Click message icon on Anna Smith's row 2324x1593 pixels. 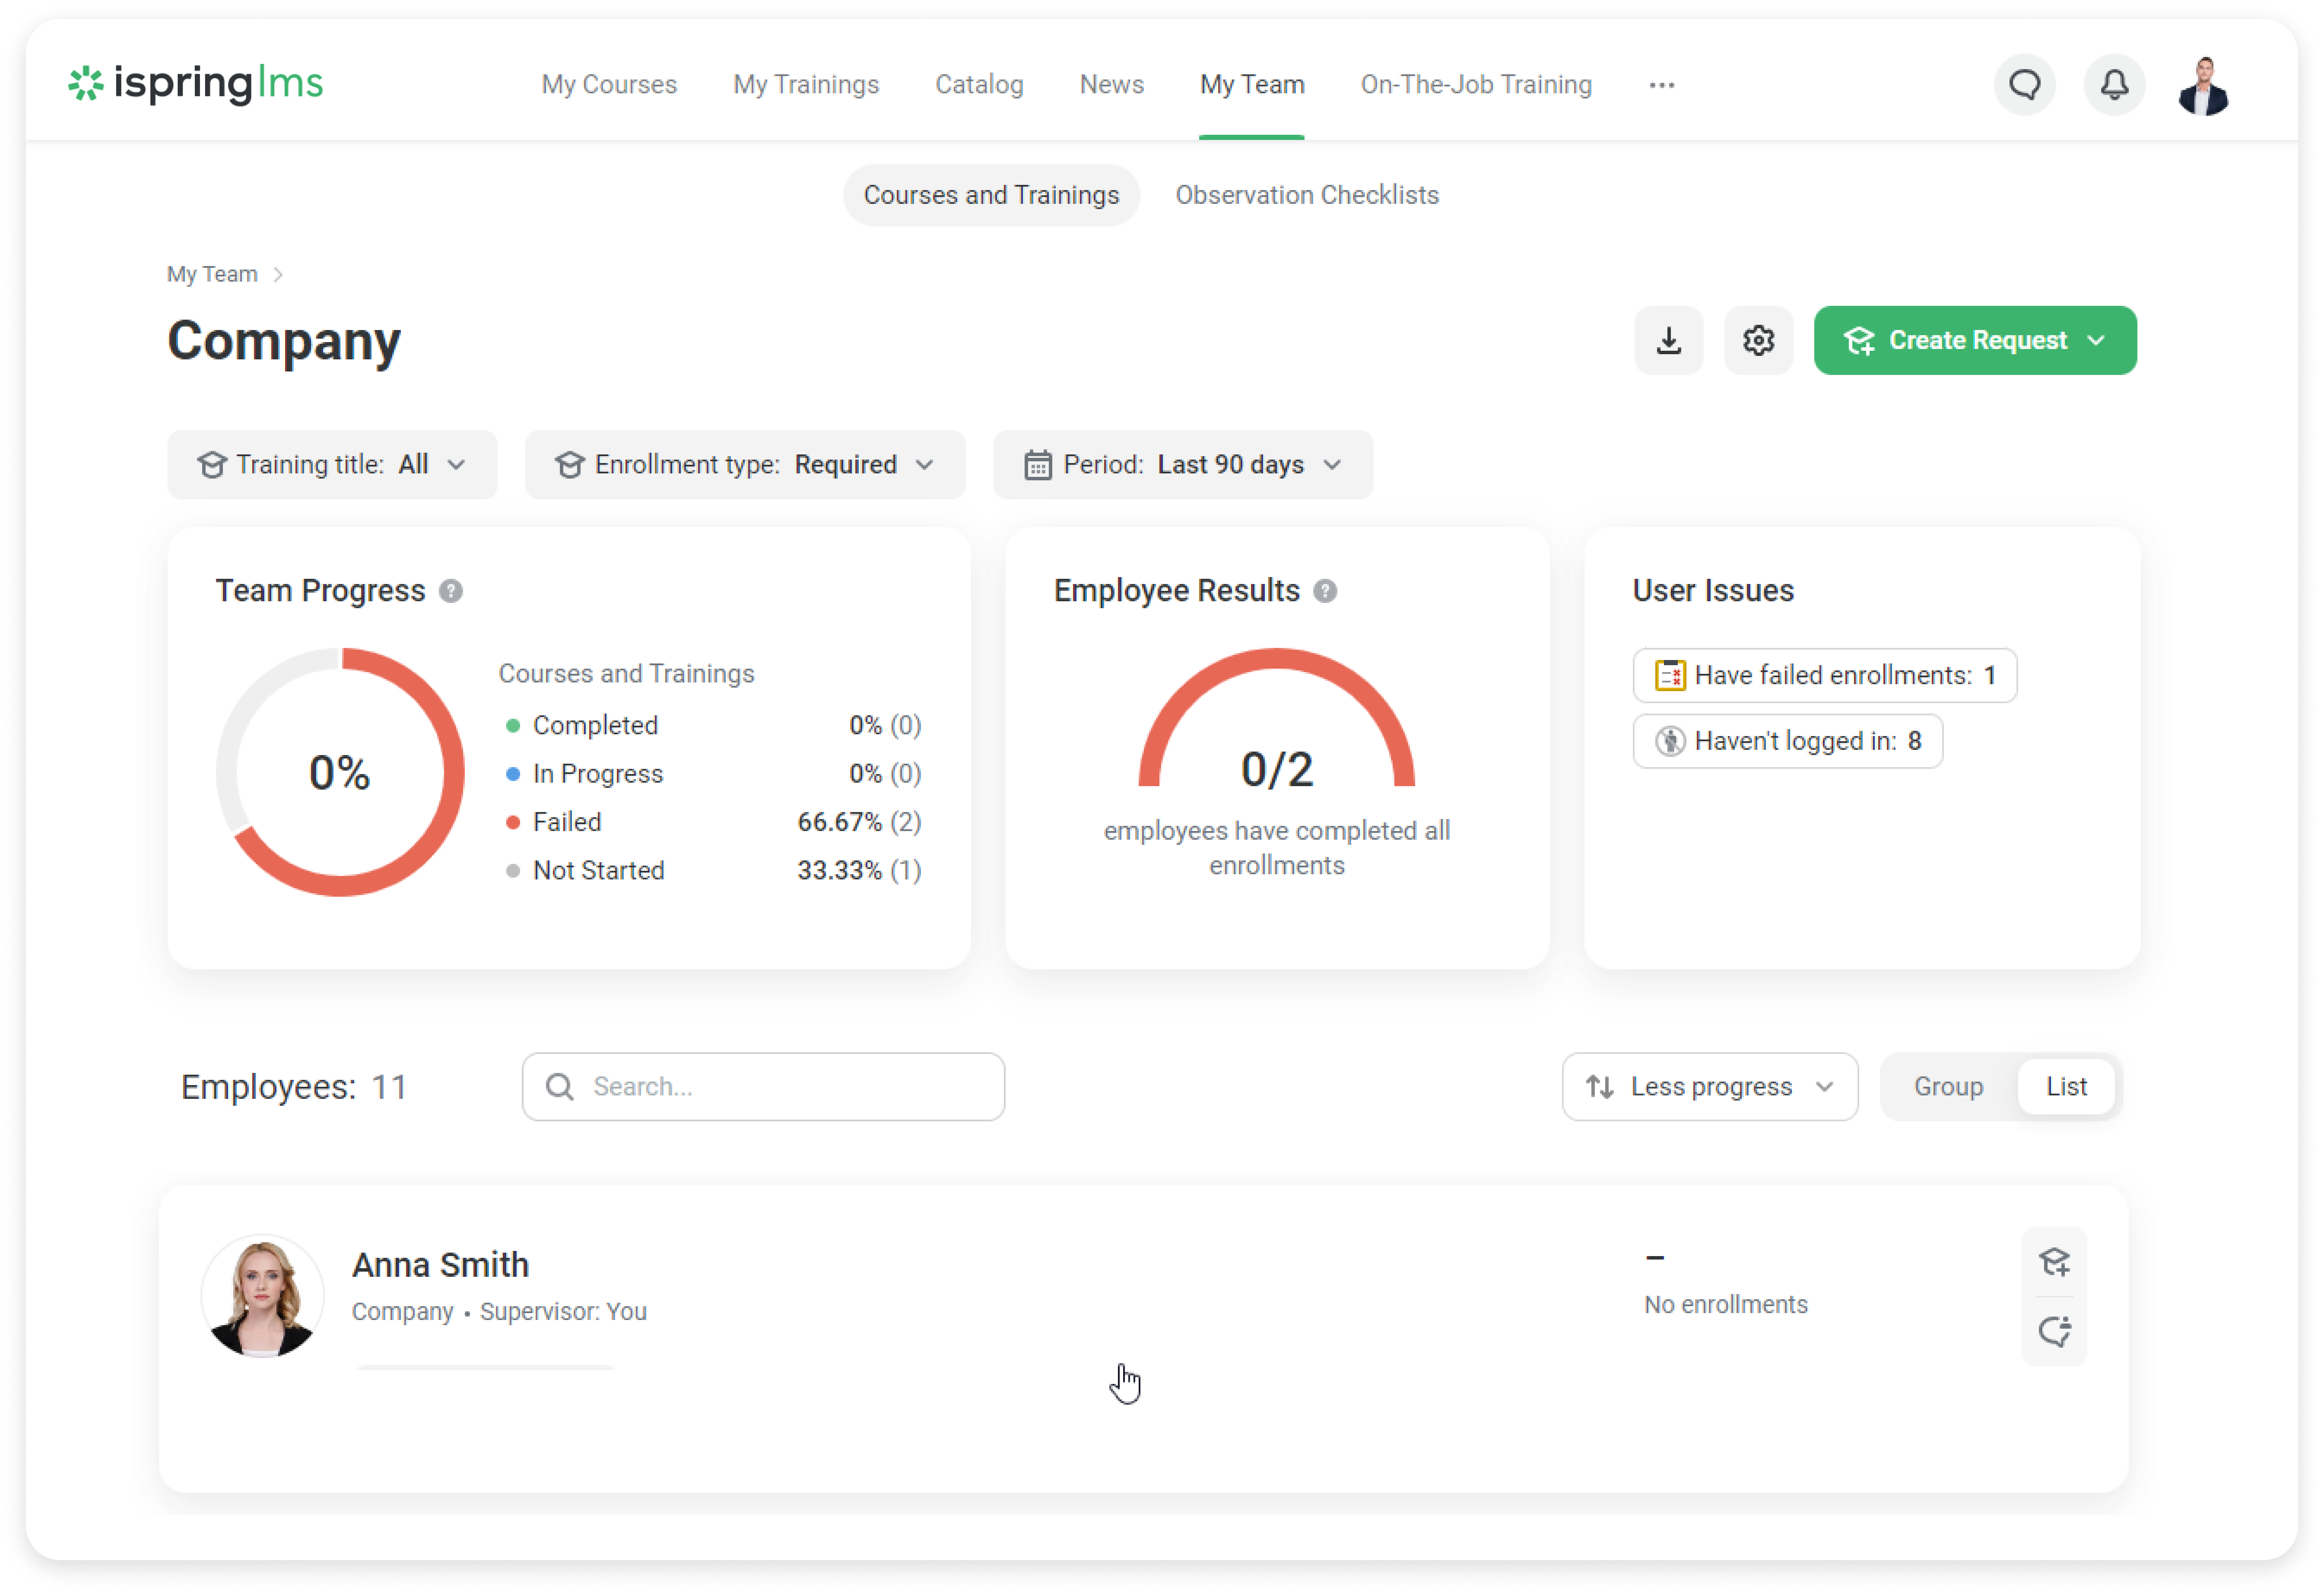(x=2054, y=1331)
